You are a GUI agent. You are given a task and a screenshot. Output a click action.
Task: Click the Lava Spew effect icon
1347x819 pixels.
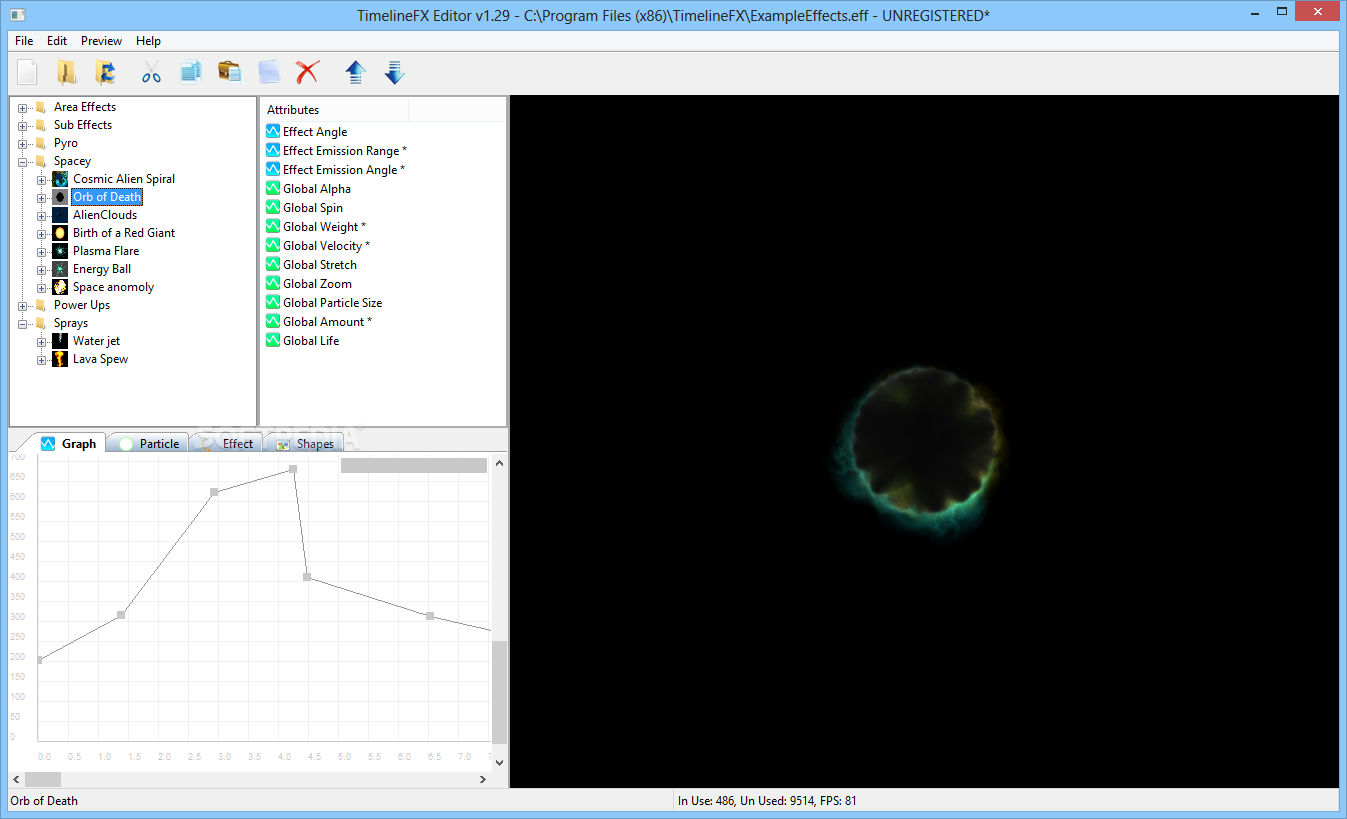[x=60, y=359]
